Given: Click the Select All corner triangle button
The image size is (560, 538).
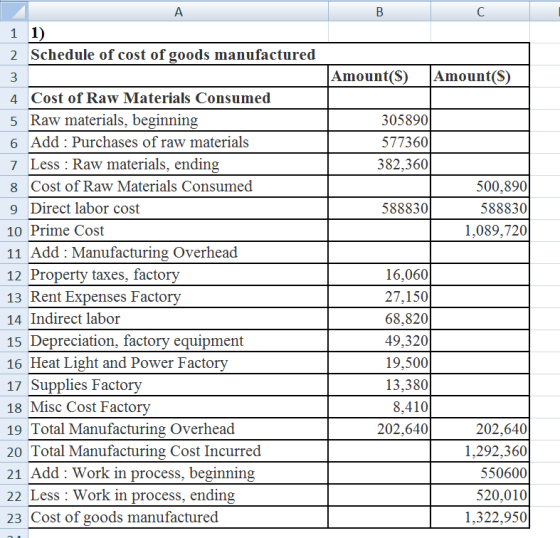Looking at the screenshot, I should [x=14, y=12].
